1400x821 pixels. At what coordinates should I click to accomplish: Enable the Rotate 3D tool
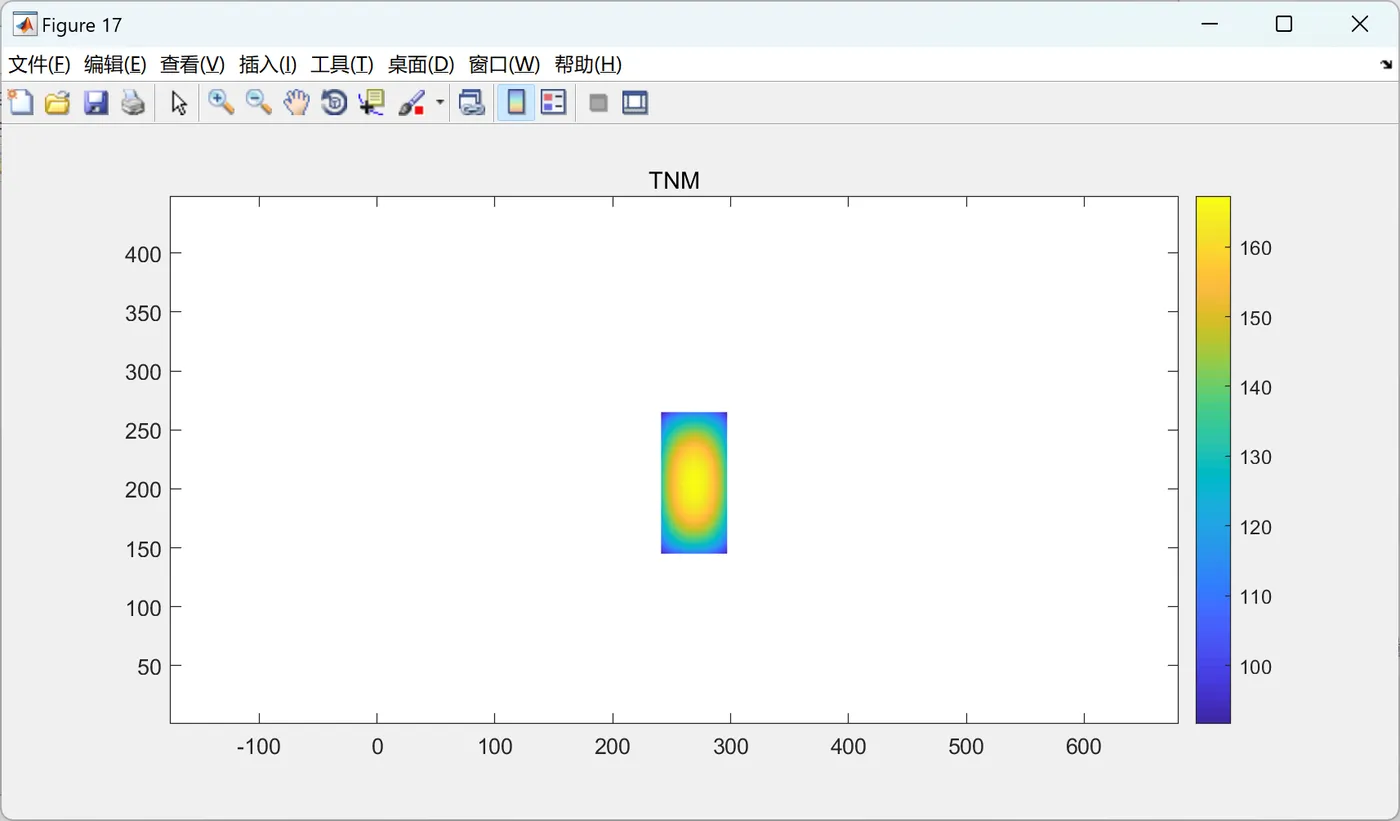click(x=334, y=102)
